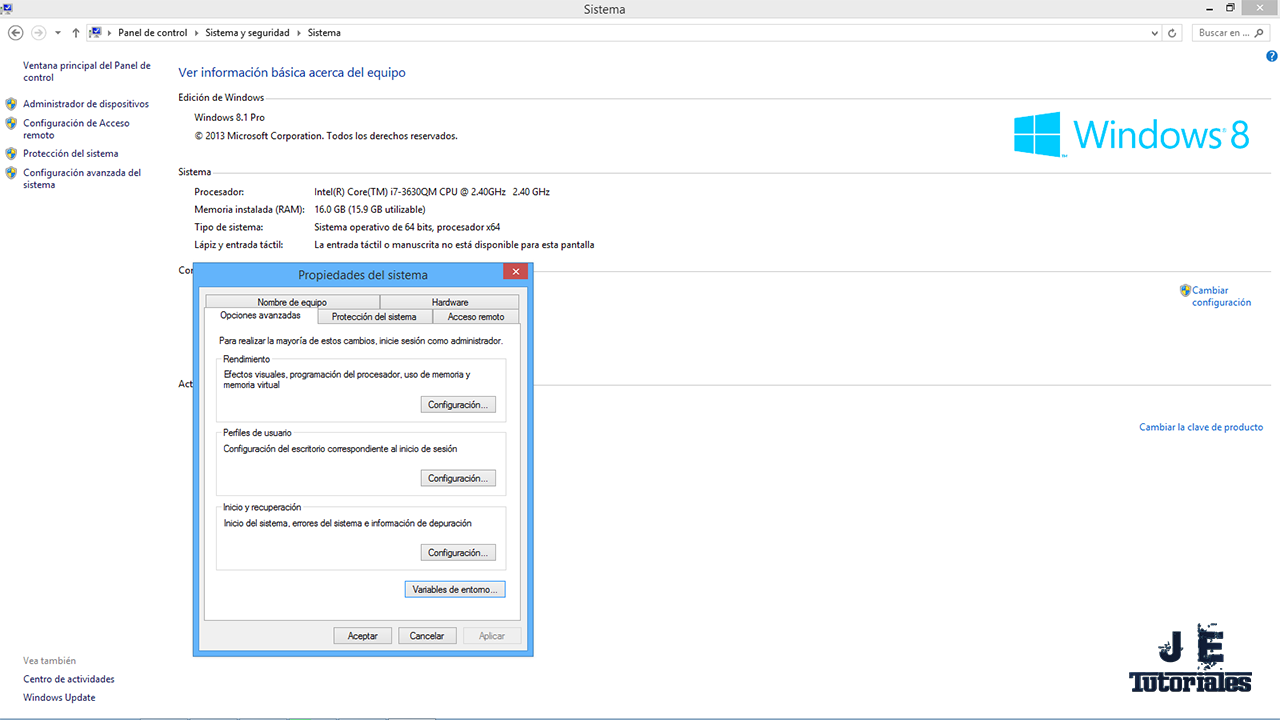Go to Panel de control breadcrumb

point(153,33)
